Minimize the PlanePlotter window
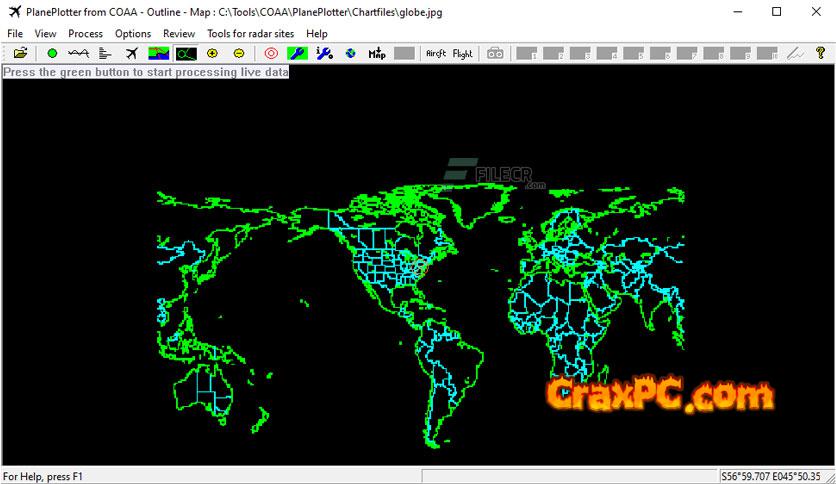This screenshot has height=484, width=836. pos(738,12)
